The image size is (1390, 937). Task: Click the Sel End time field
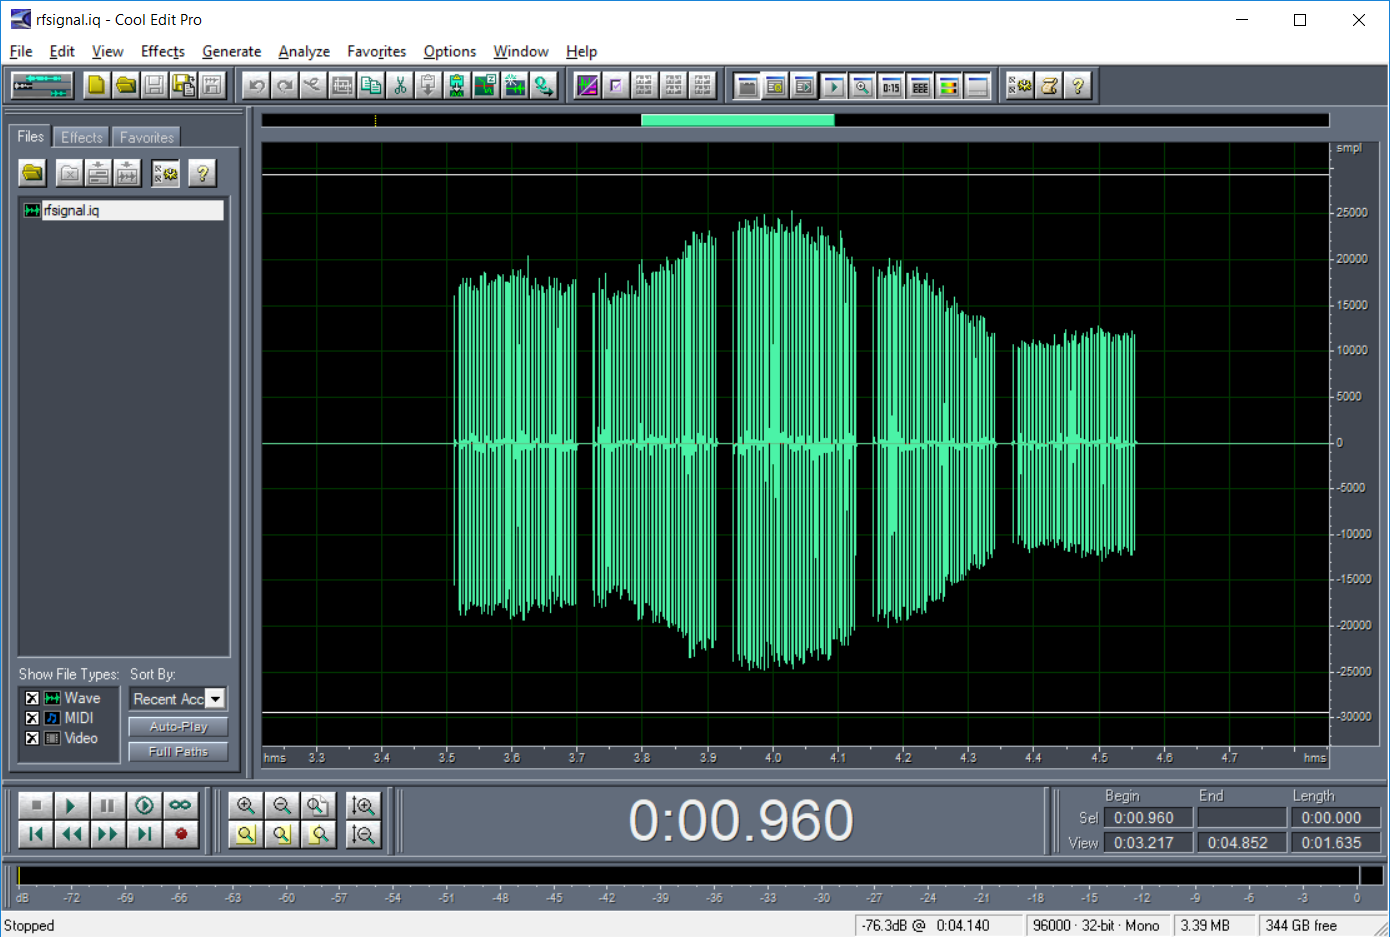point(1241,818)
